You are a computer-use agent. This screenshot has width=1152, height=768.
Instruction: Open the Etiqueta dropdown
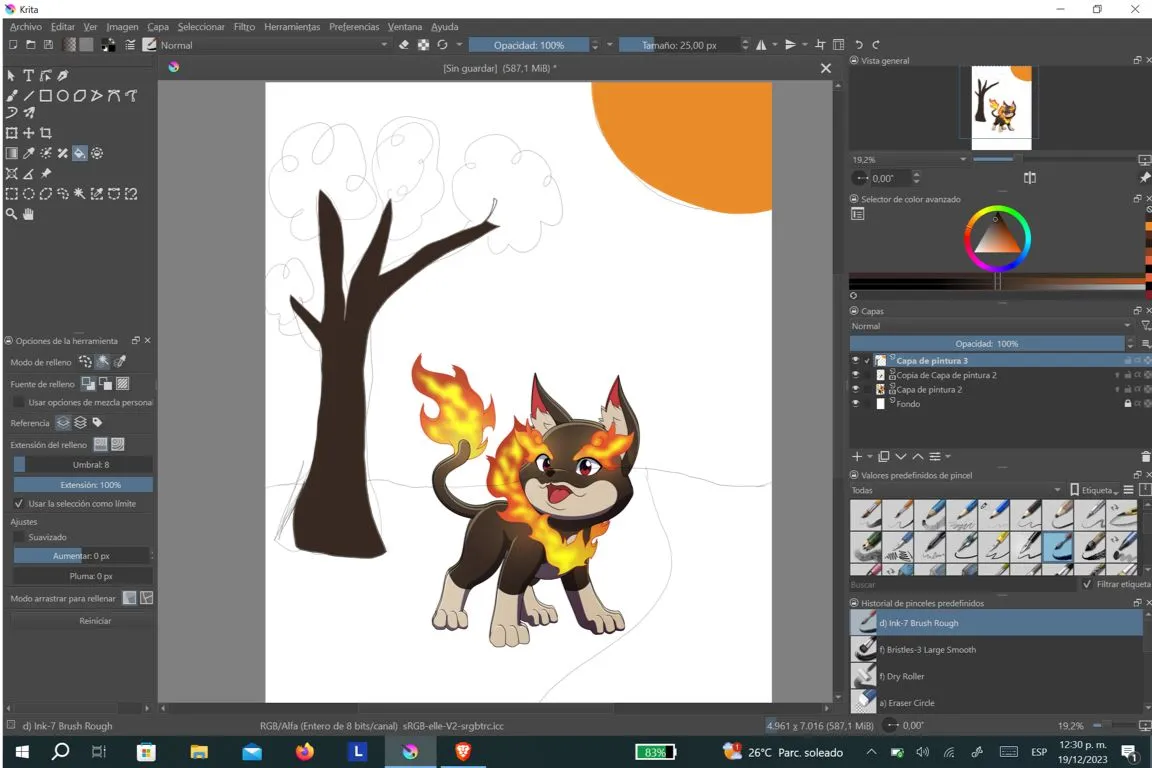click(1095, 490)
